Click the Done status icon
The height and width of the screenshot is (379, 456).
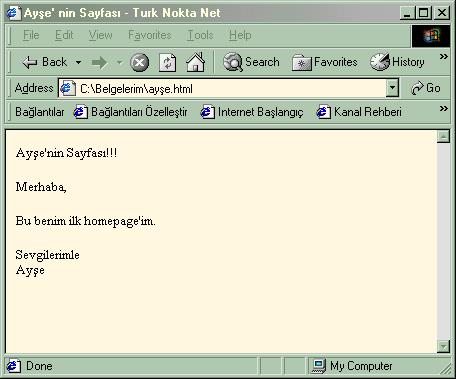(13, 366)
